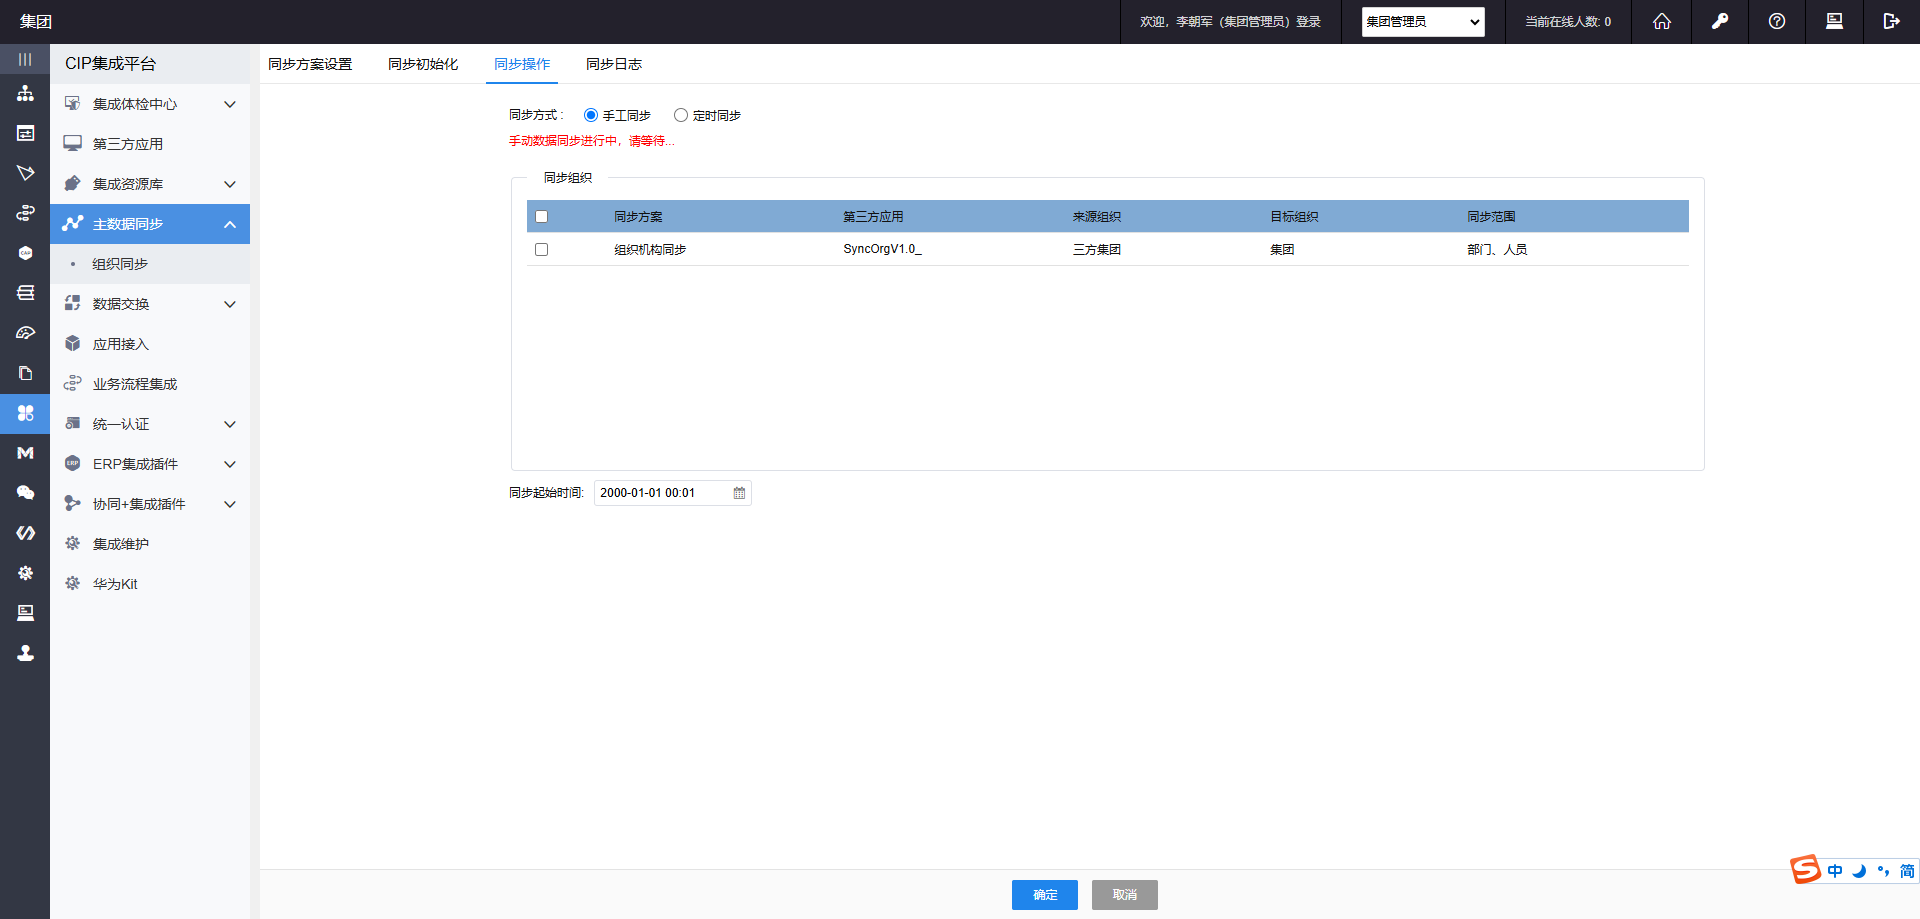Toggle the select-all checkbox in table header
Screen dimensions: 1920x919
point(541,217)
